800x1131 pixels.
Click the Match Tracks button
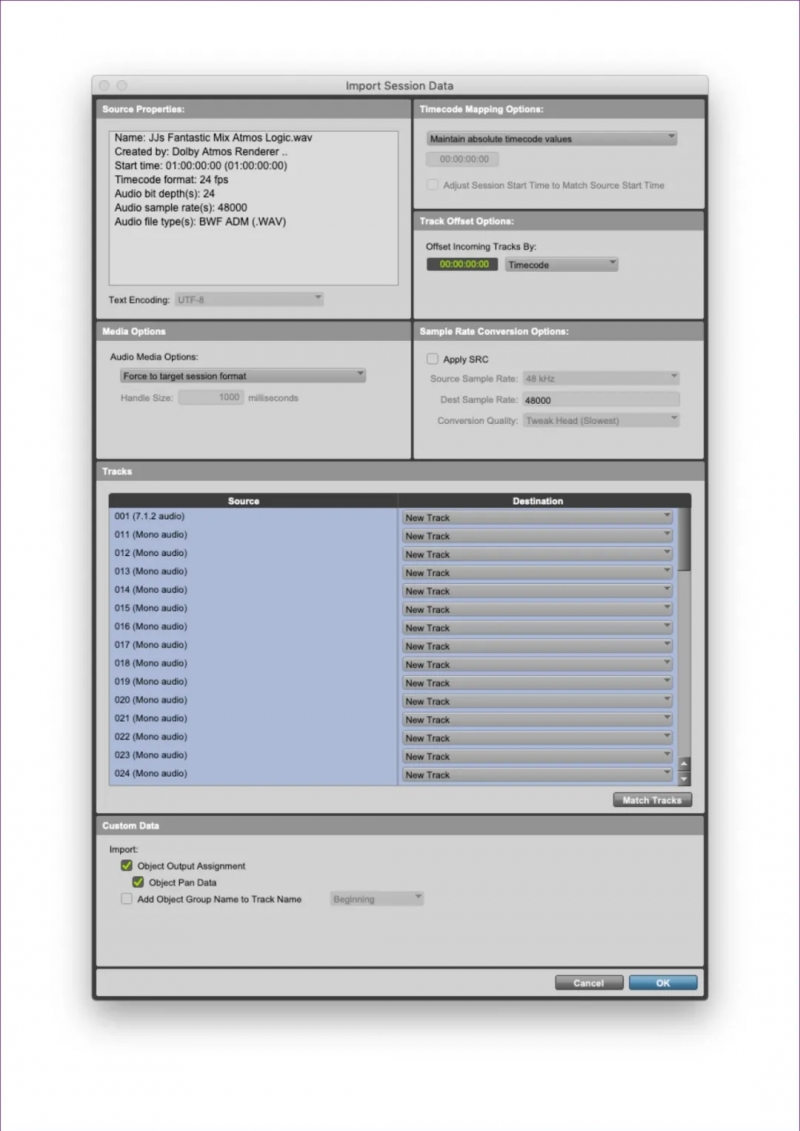(x=652, y=800)
